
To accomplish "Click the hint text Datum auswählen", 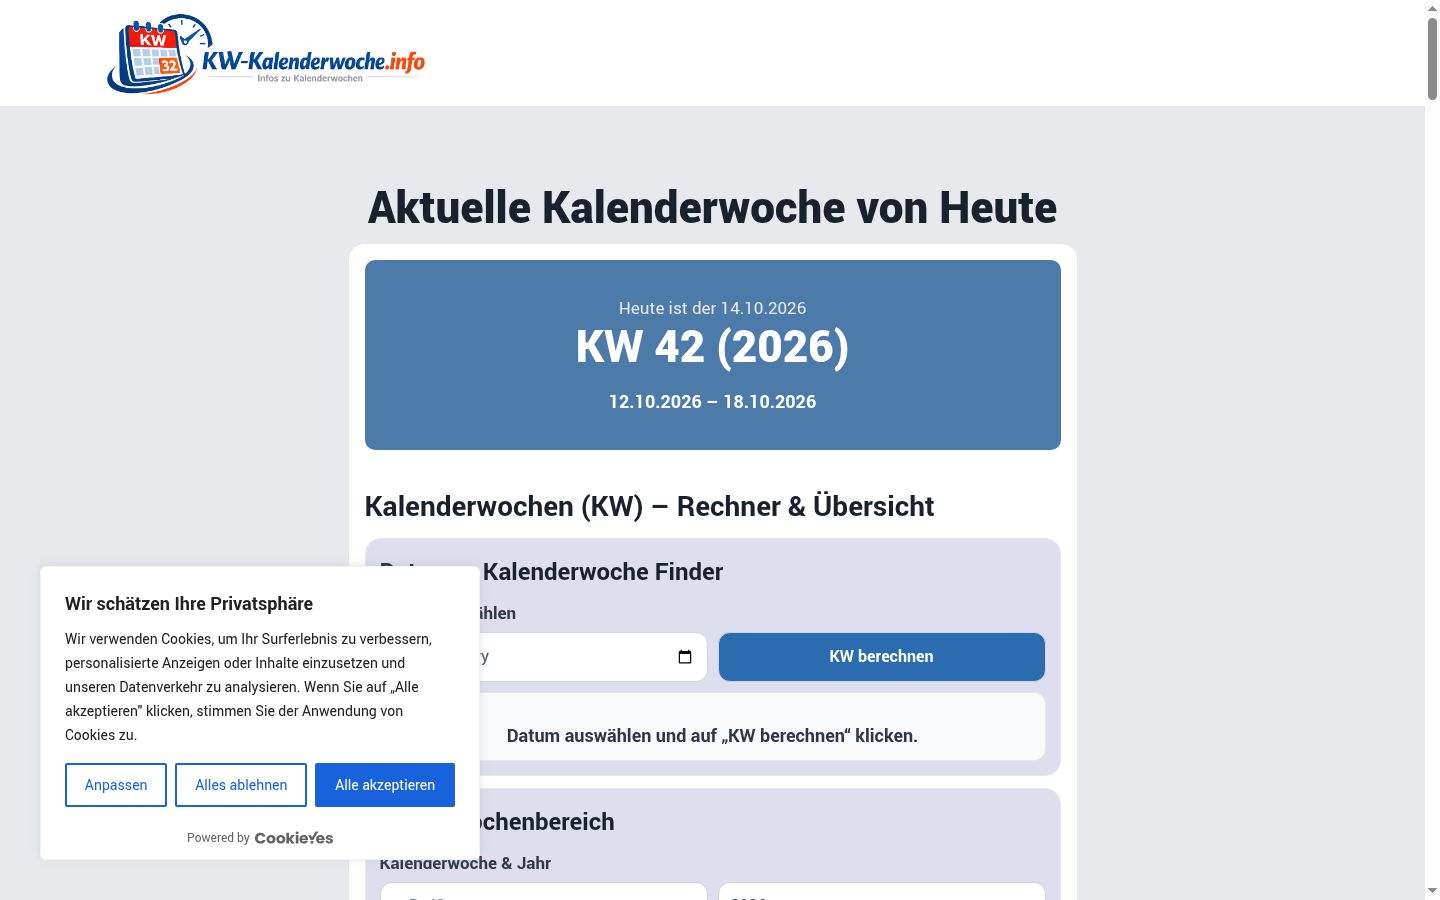I will pos(712,736).
